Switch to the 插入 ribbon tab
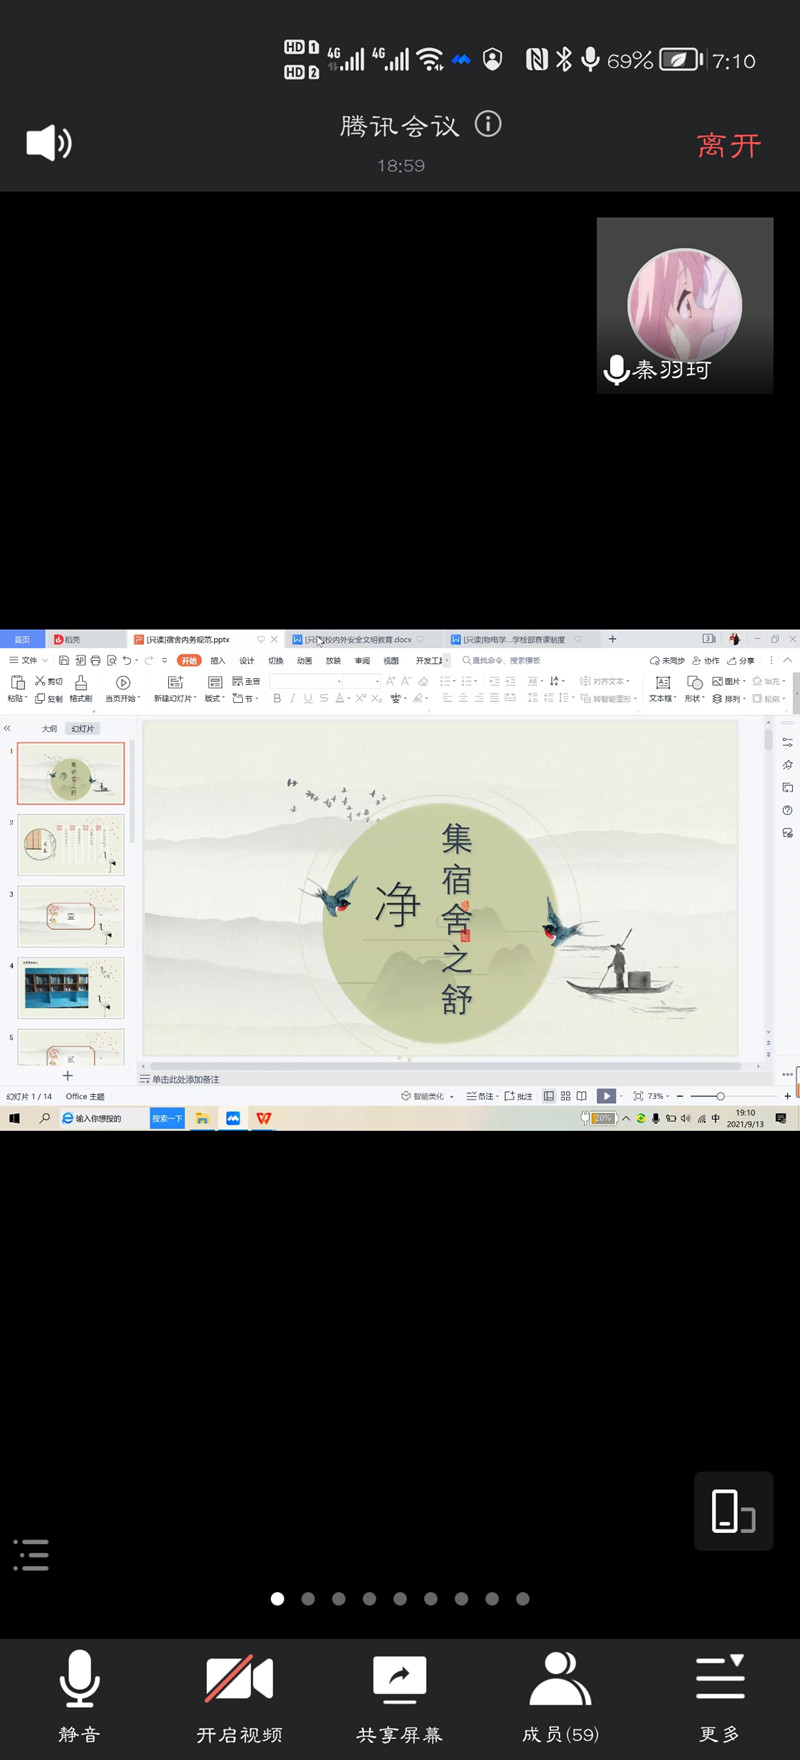The height and width of the screenshot is (1760, 800). coord(218,661)
